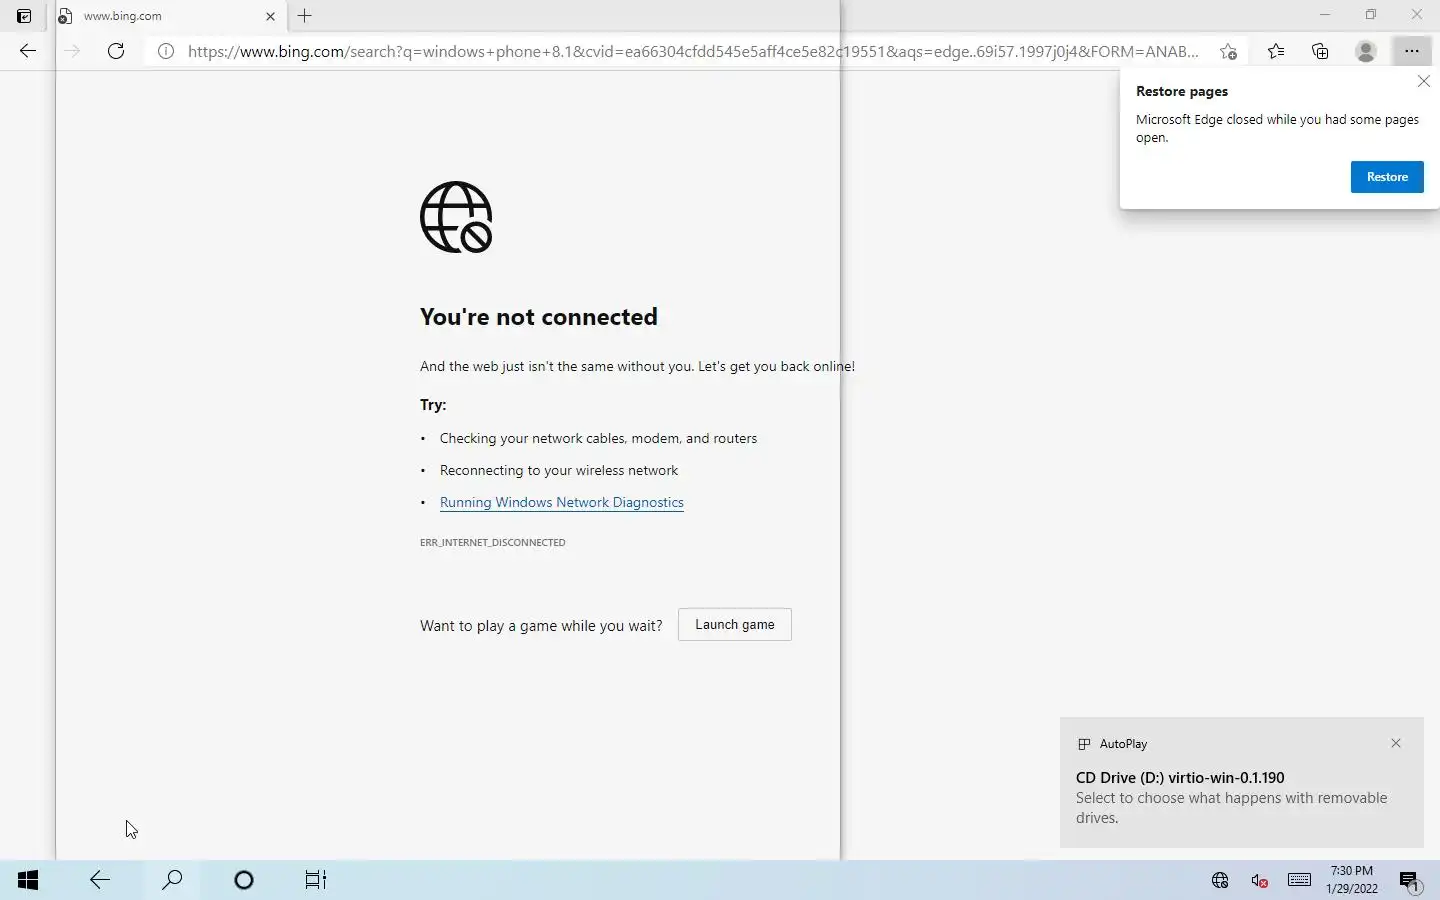This screenshot has width=1440, height=900.
Task: Close the AutoPlay notification
Action: 1396,743
